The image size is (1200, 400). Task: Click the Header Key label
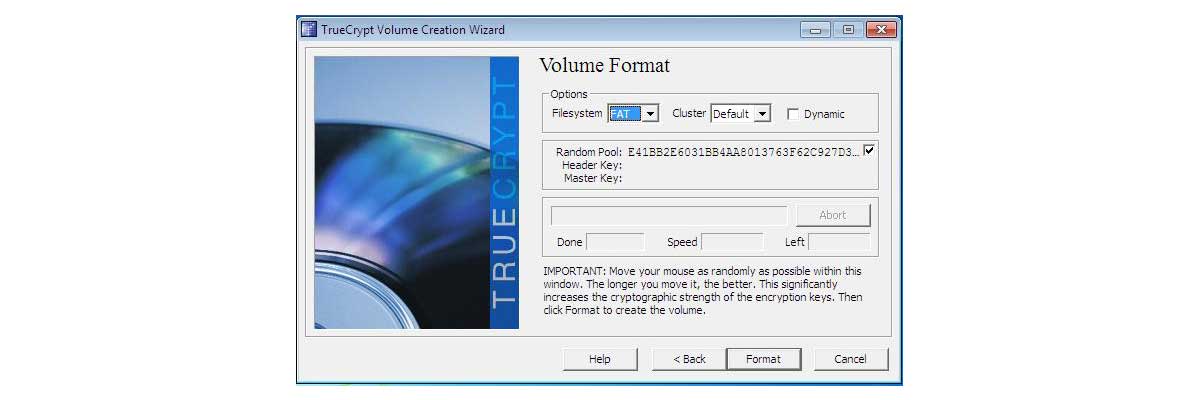pyautogui.click(x=592, y=165)
